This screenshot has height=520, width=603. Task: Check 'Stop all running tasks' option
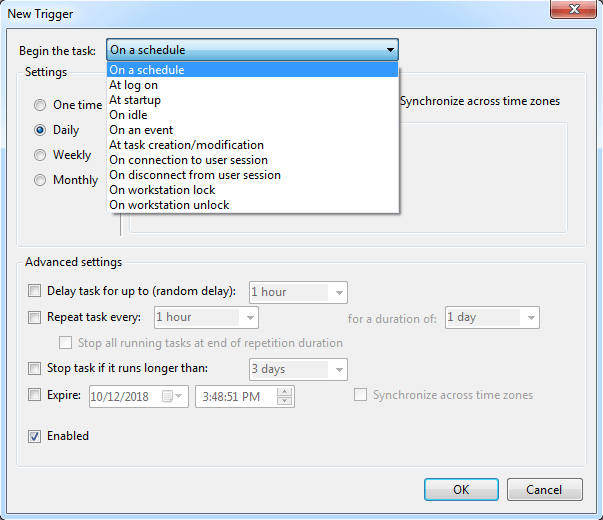[65, 342]
